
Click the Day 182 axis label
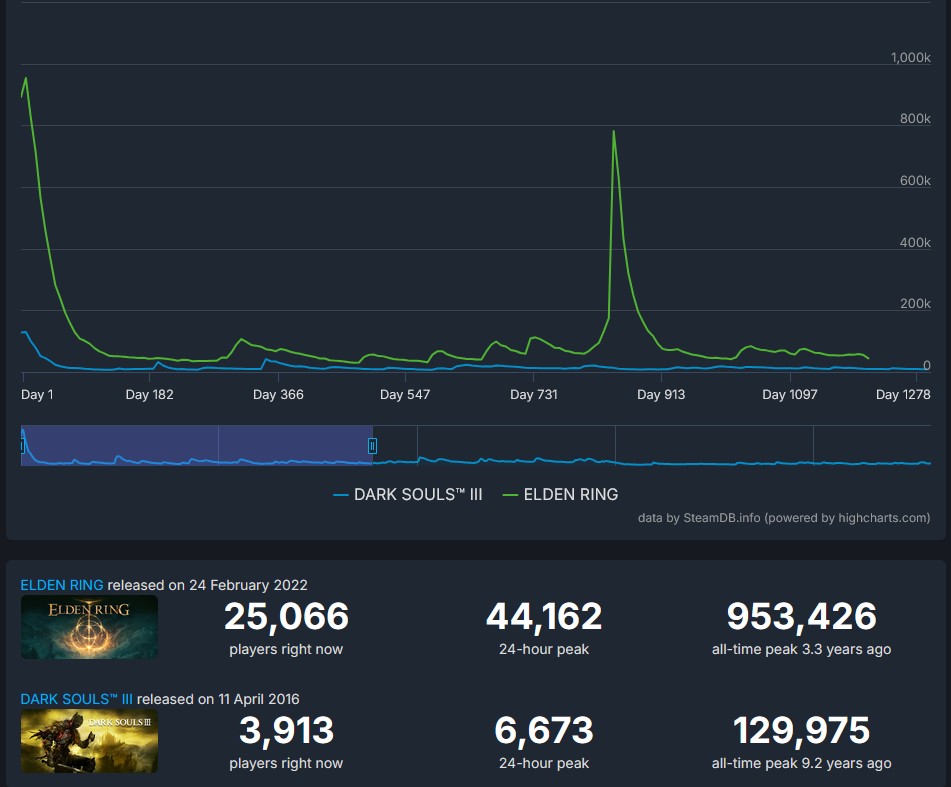click(x=149, y=395)
